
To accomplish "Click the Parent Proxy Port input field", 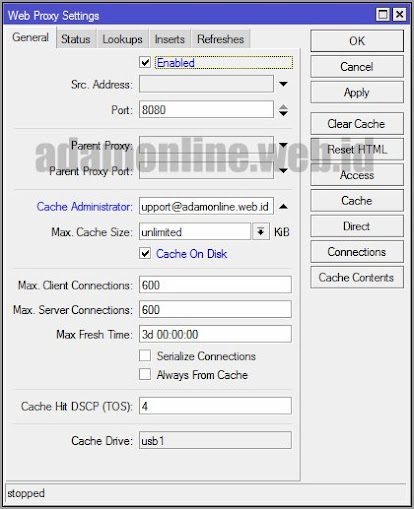I will [x=206, y=171].
